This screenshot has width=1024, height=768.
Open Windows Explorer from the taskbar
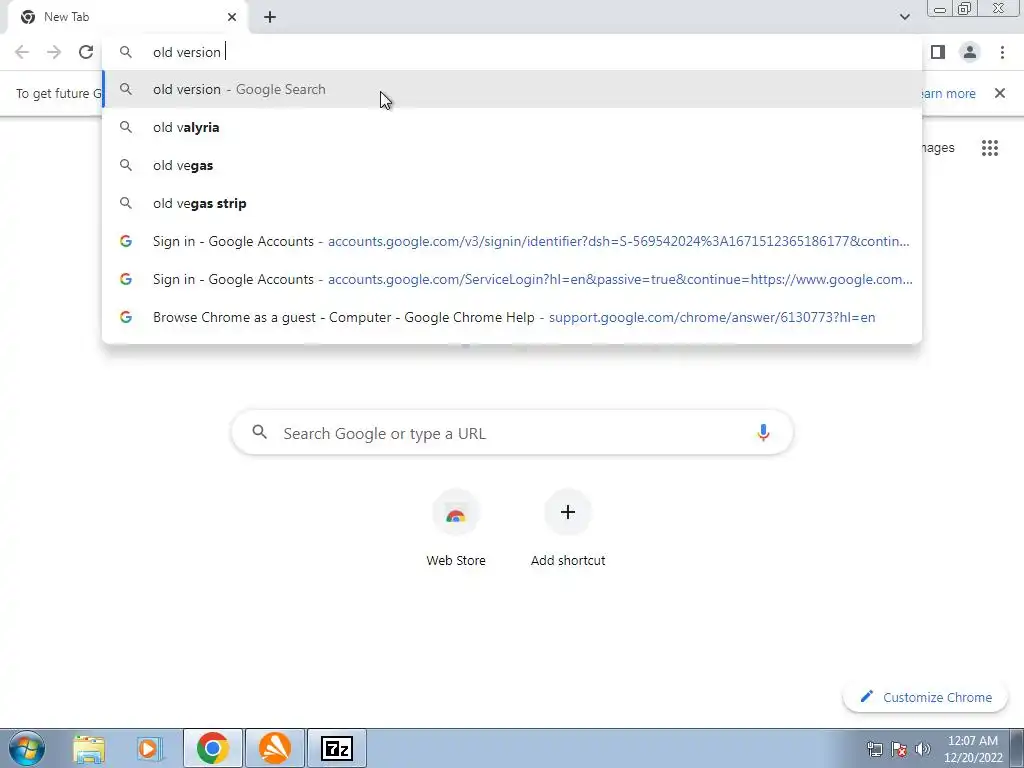(x=89, y=748)
